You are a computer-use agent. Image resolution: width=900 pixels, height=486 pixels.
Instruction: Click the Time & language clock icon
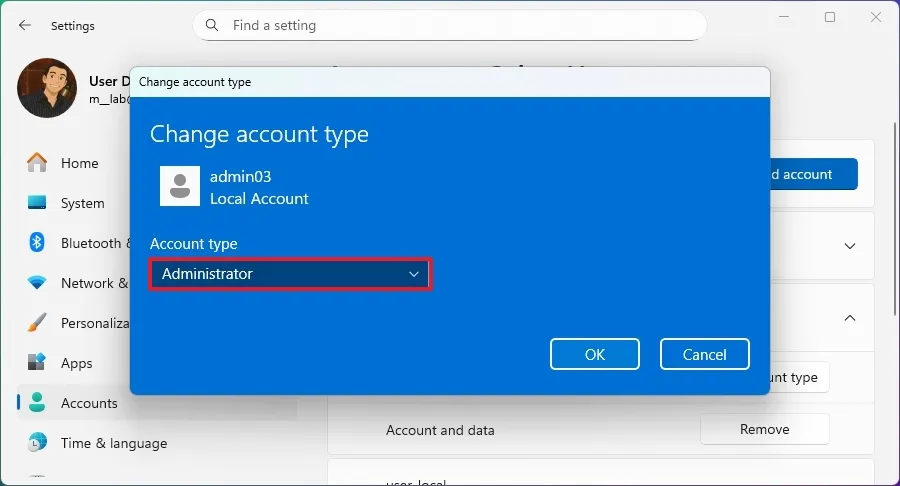point(37,443)
